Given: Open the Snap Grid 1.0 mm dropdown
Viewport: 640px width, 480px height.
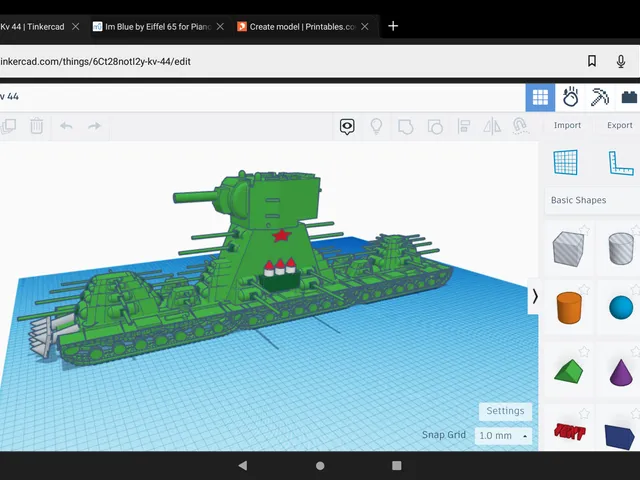Looking at the screenshot, I should tap(503, 436).
